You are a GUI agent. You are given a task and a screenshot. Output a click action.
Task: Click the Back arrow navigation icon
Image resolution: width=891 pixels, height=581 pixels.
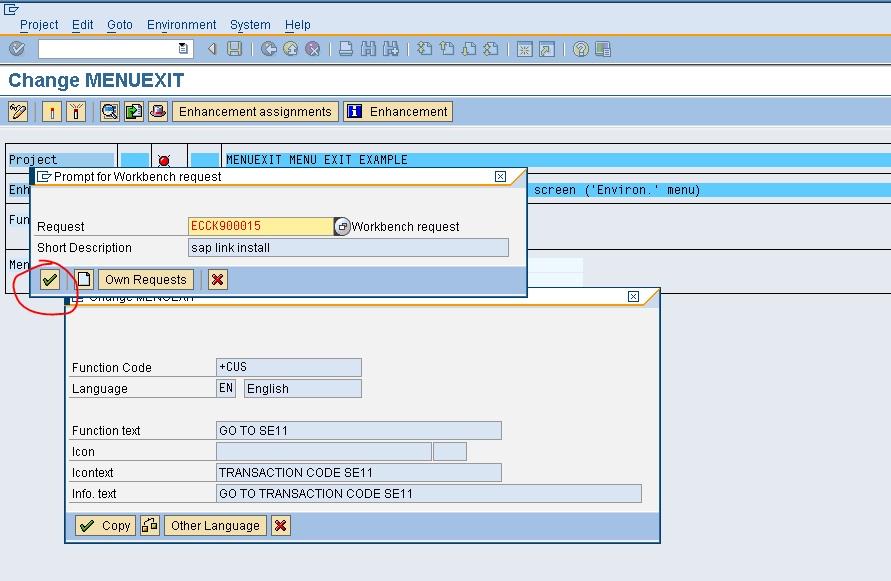[266, 48]
